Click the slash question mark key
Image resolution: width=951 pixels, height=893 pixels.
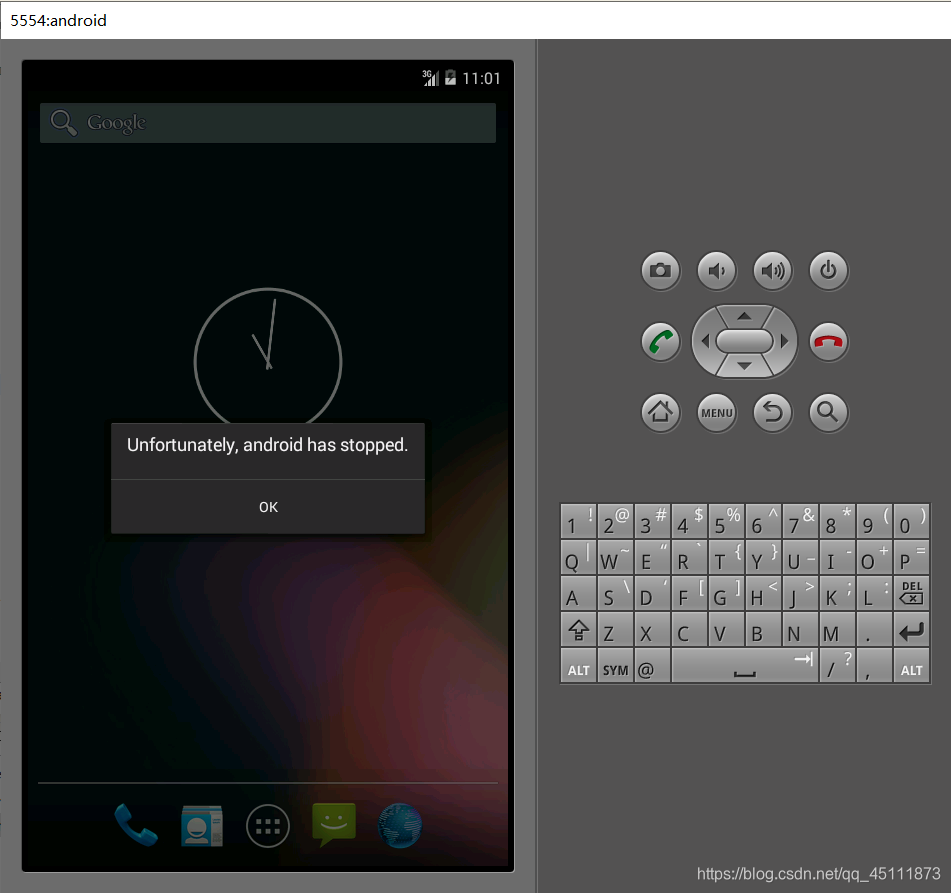pyautogui.click(x=837, y=666)
